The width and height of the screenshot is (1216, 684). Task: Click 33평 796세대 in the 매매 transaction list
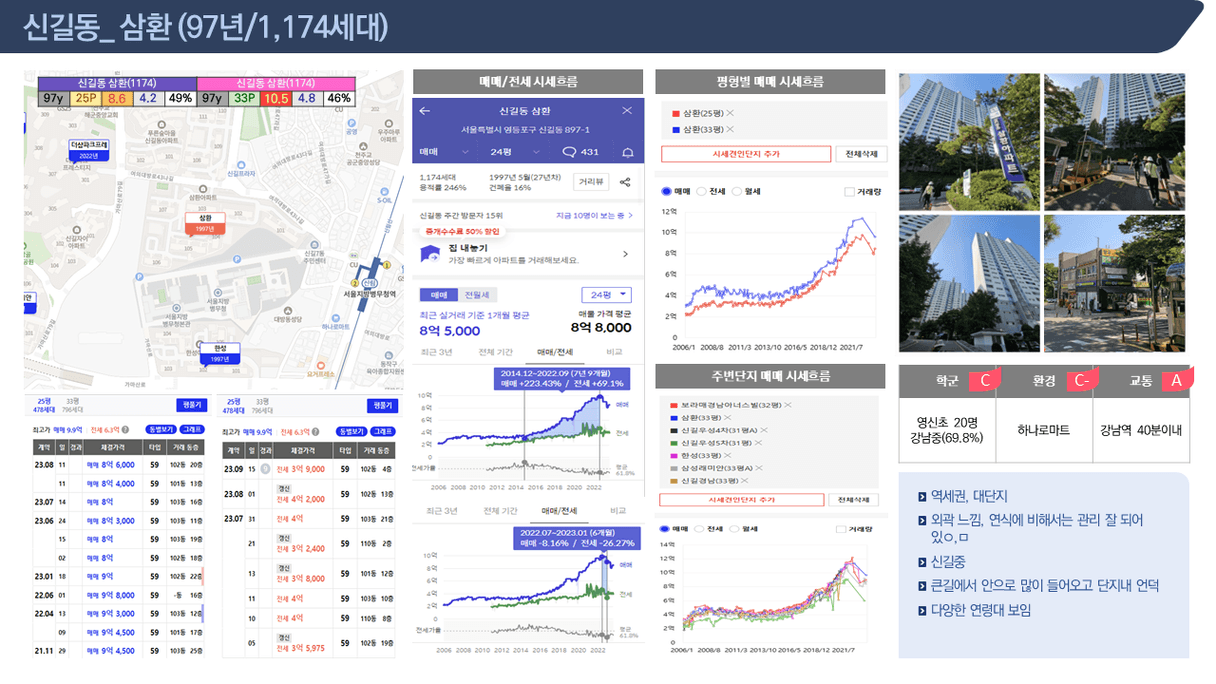[x=73, y=404]
